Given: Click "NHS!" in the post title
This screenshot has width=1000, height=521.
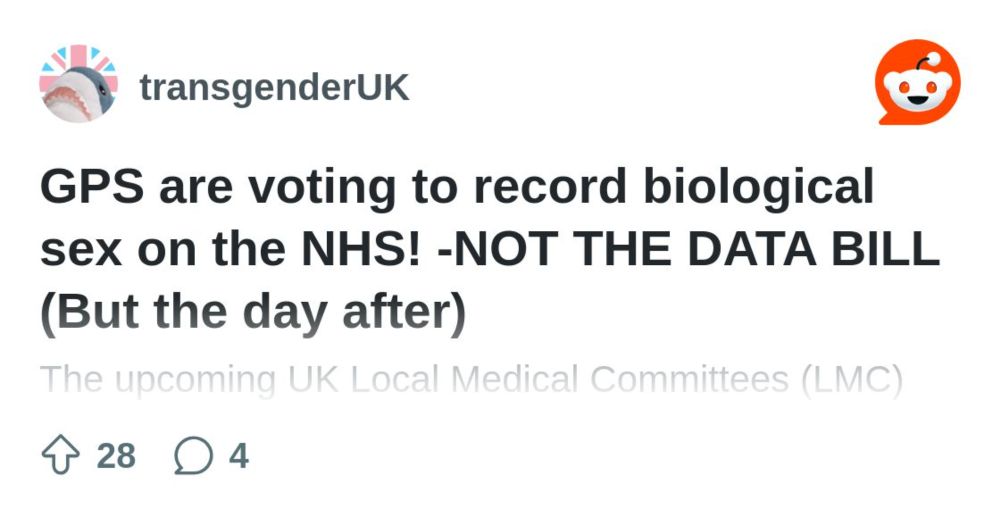Looking at the screenshot, I should pyautogui.click(x=360, y=249).
